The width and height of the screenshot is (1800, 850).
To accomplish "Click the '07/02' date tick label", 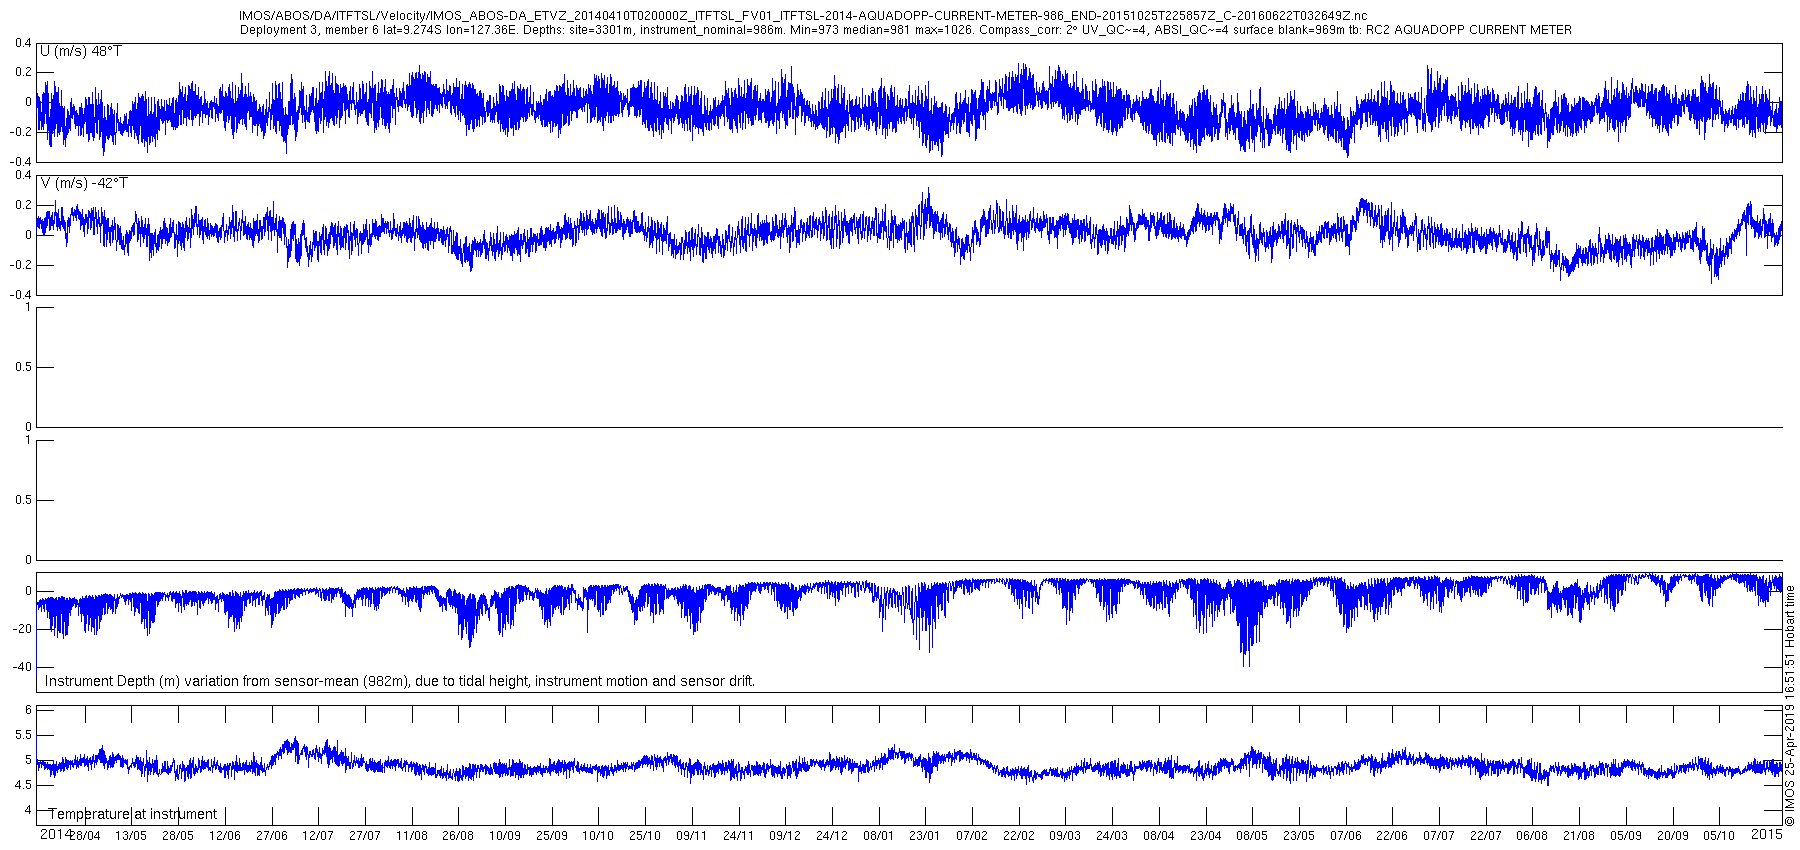I will coord(972,836).
